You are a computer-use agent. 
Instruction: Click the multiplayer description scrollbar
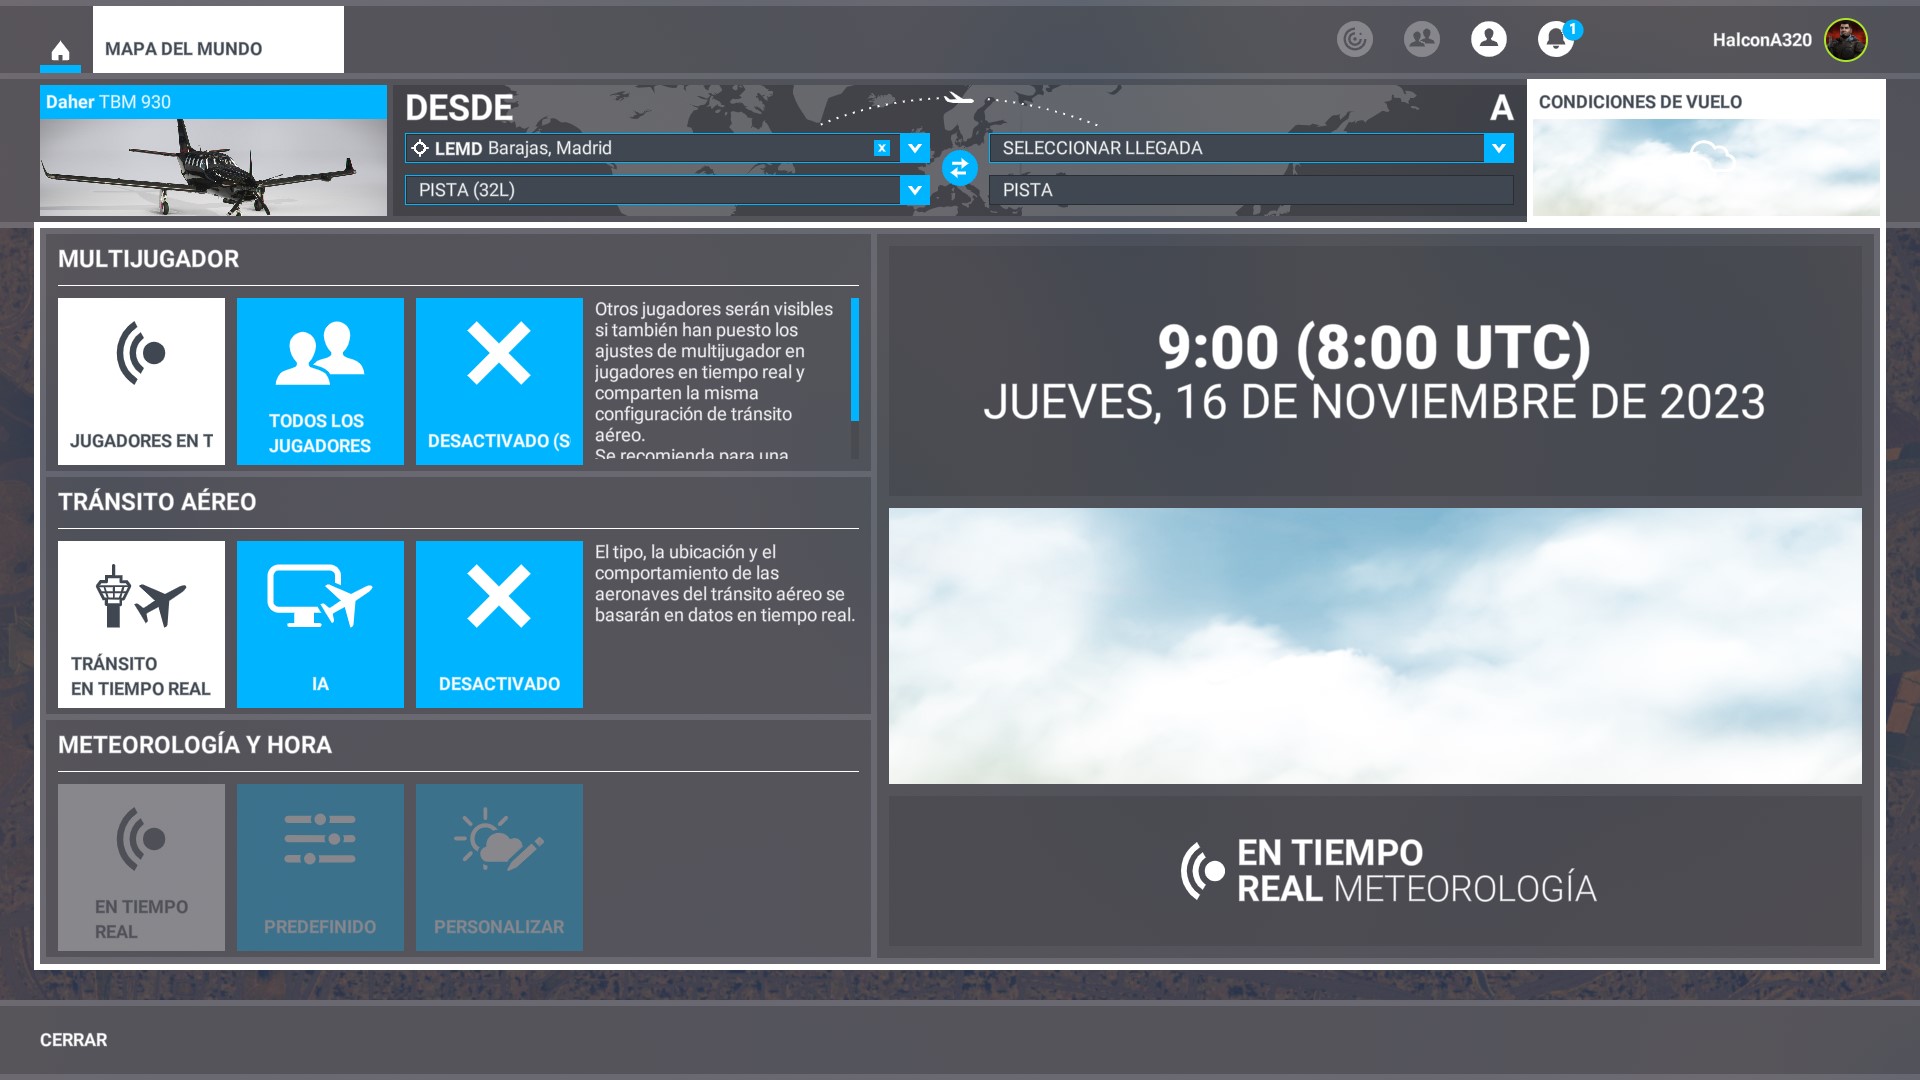855,359
